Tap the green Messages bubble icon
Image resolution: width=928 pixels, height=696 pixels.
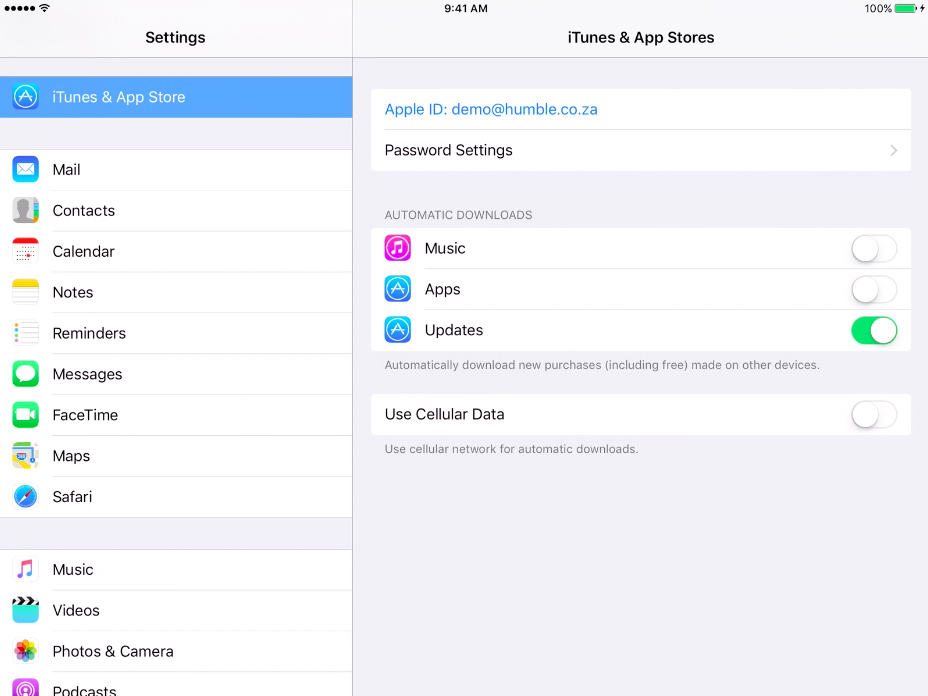[x=25, y=373]
